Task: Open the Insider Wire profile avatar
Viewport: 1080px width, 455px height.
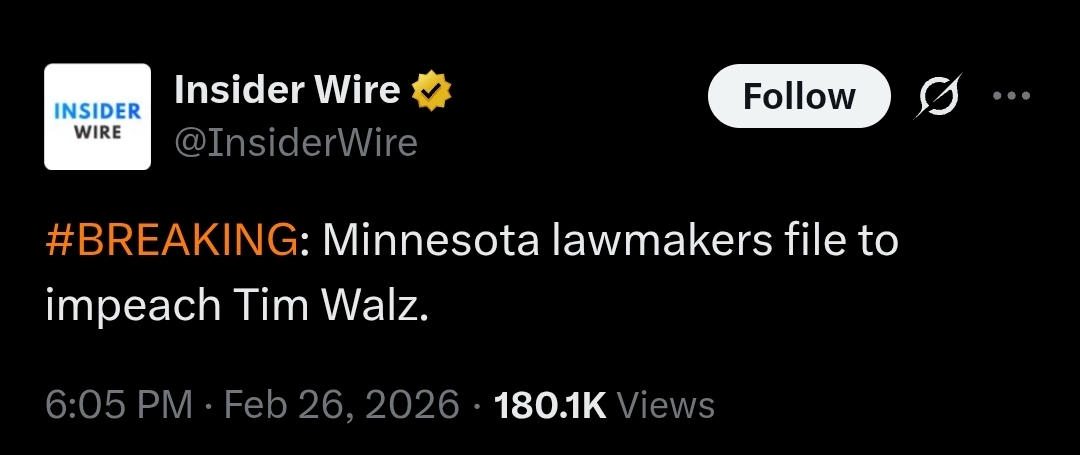Action: (97, 116)
